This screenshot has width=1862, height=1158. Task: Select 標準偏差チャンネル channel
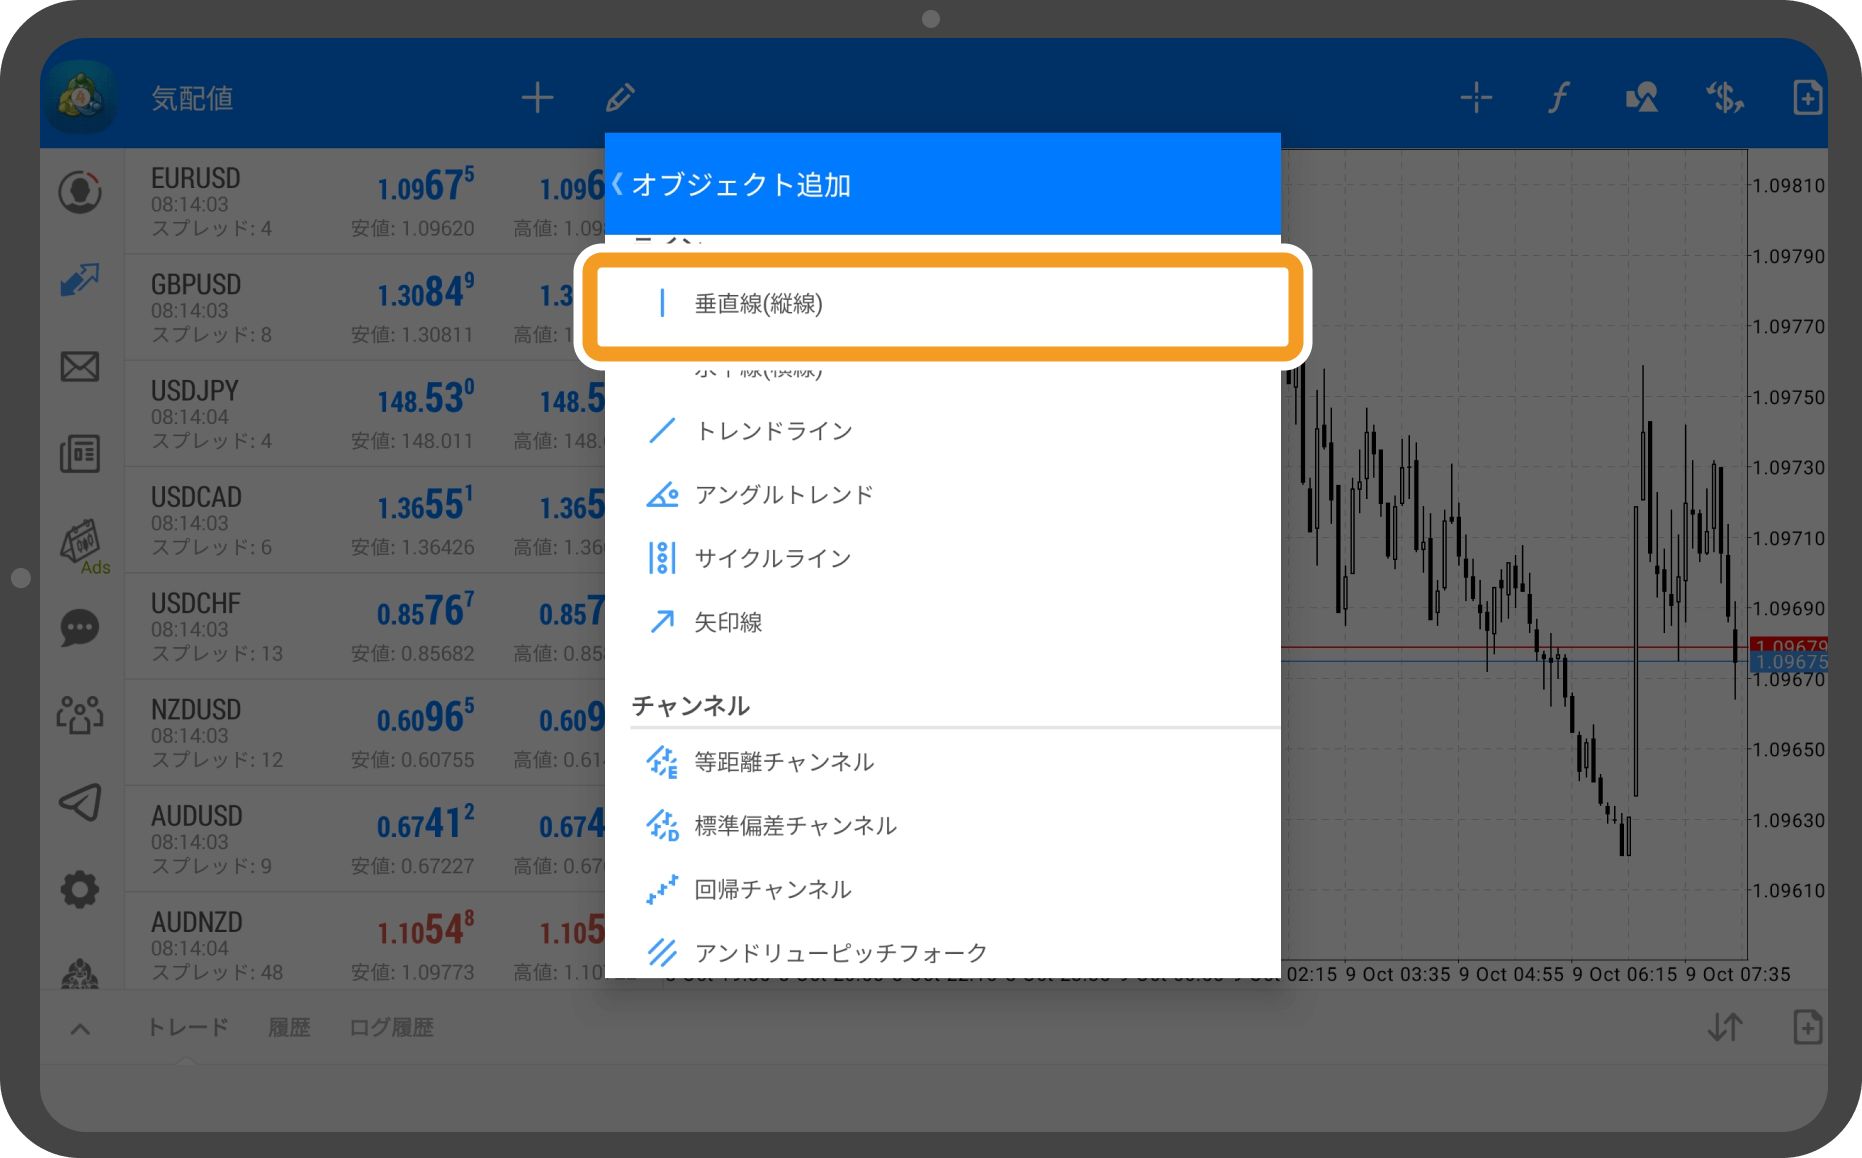click(942, 826)
